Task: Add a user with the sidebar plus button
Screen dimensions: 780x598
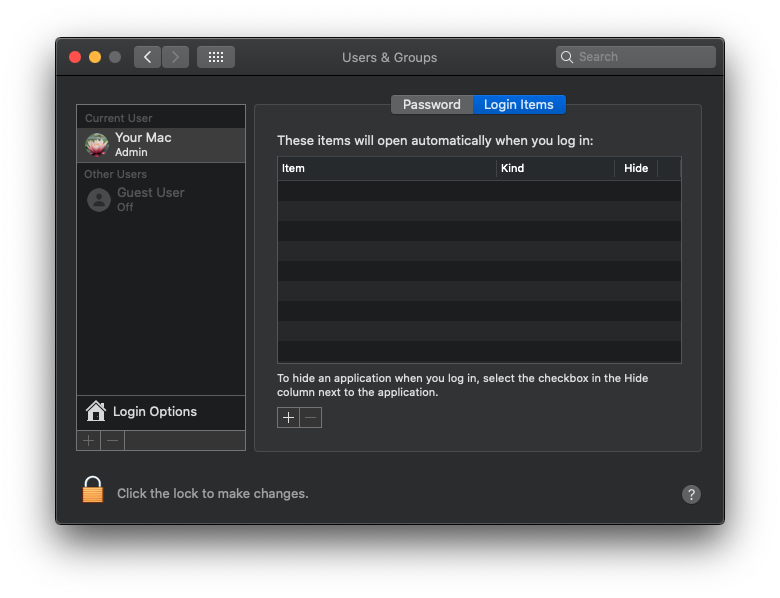Action: (89, 441)
